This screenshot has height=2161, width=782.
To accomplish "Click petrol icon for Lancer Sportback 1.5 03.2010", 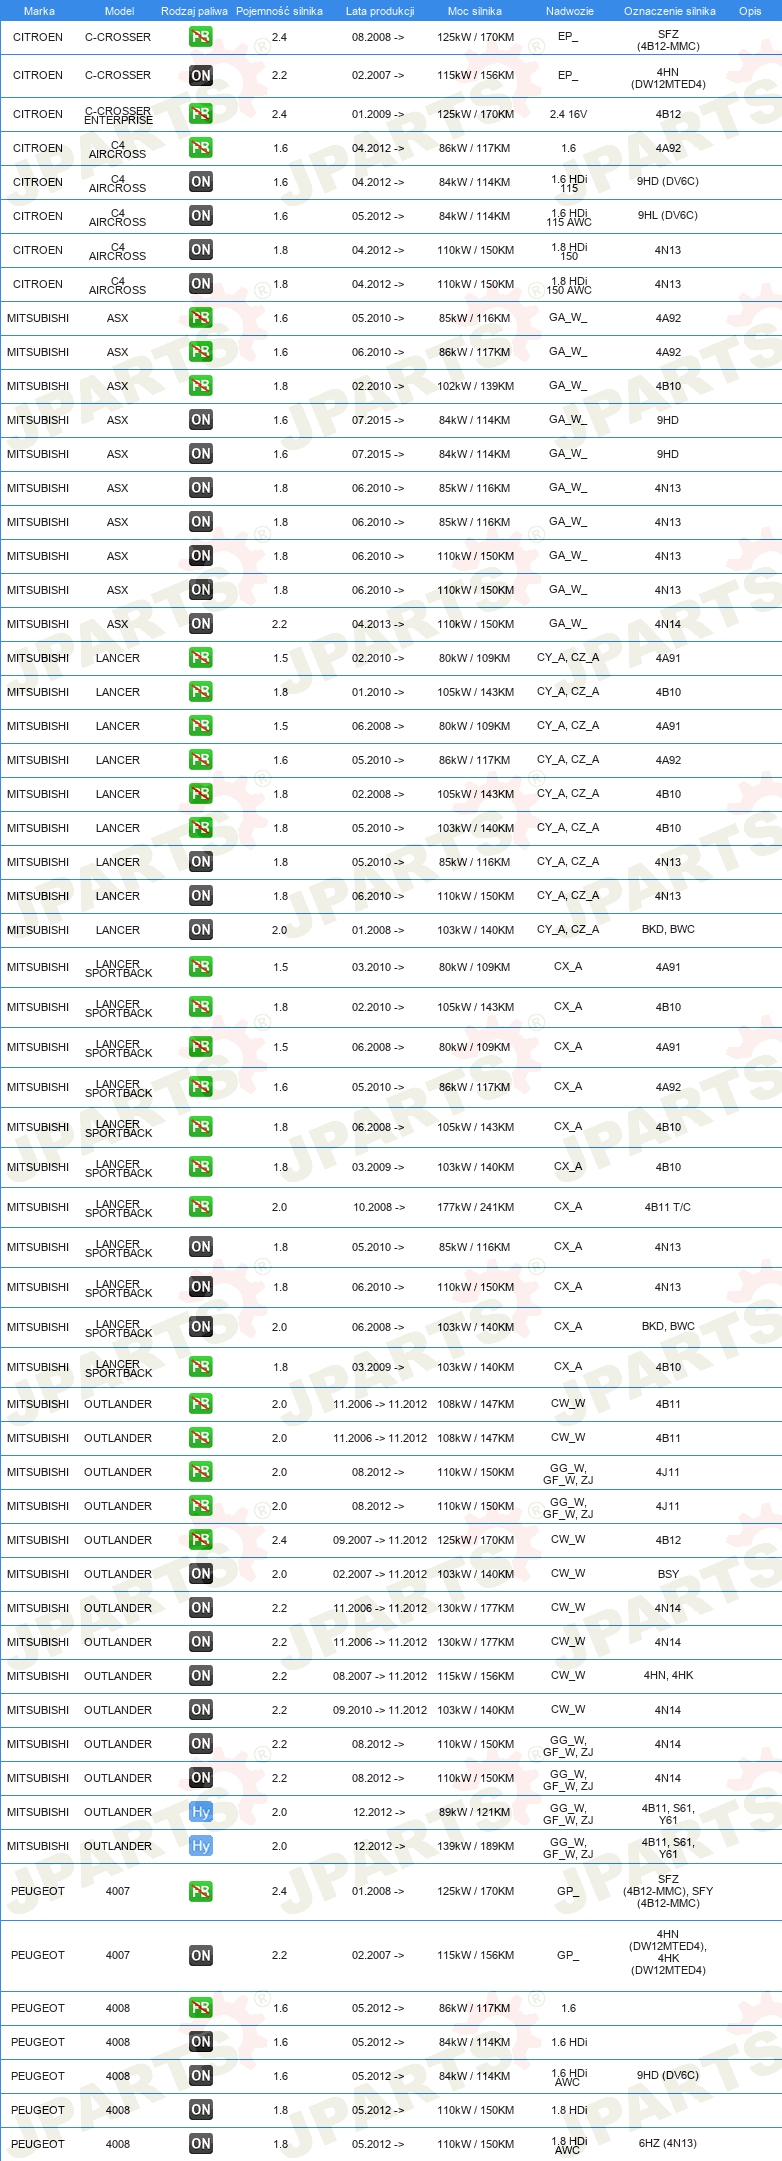I will coord(201,967).
